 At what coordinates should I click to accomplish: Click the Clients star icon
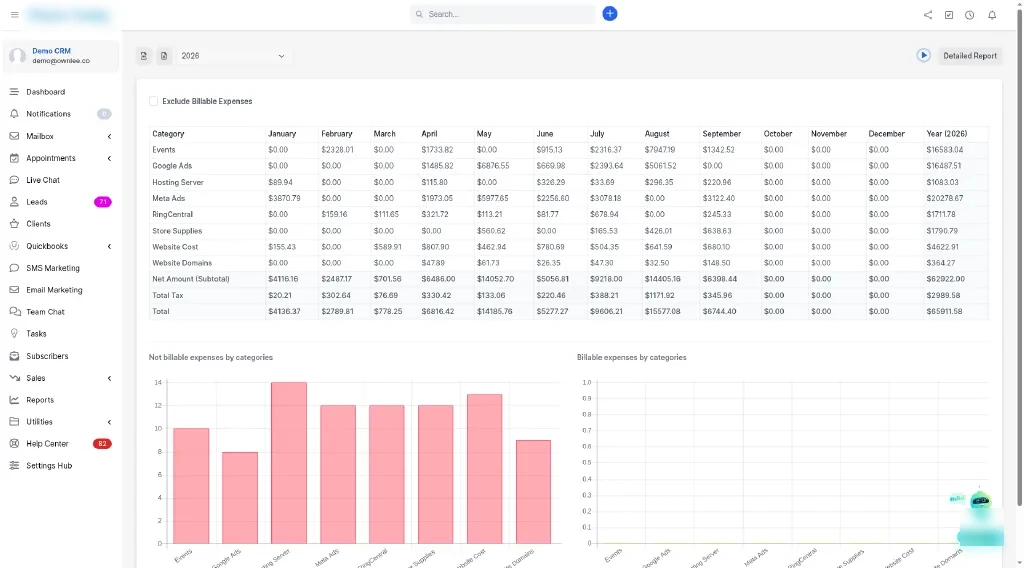tap(14, 223)
